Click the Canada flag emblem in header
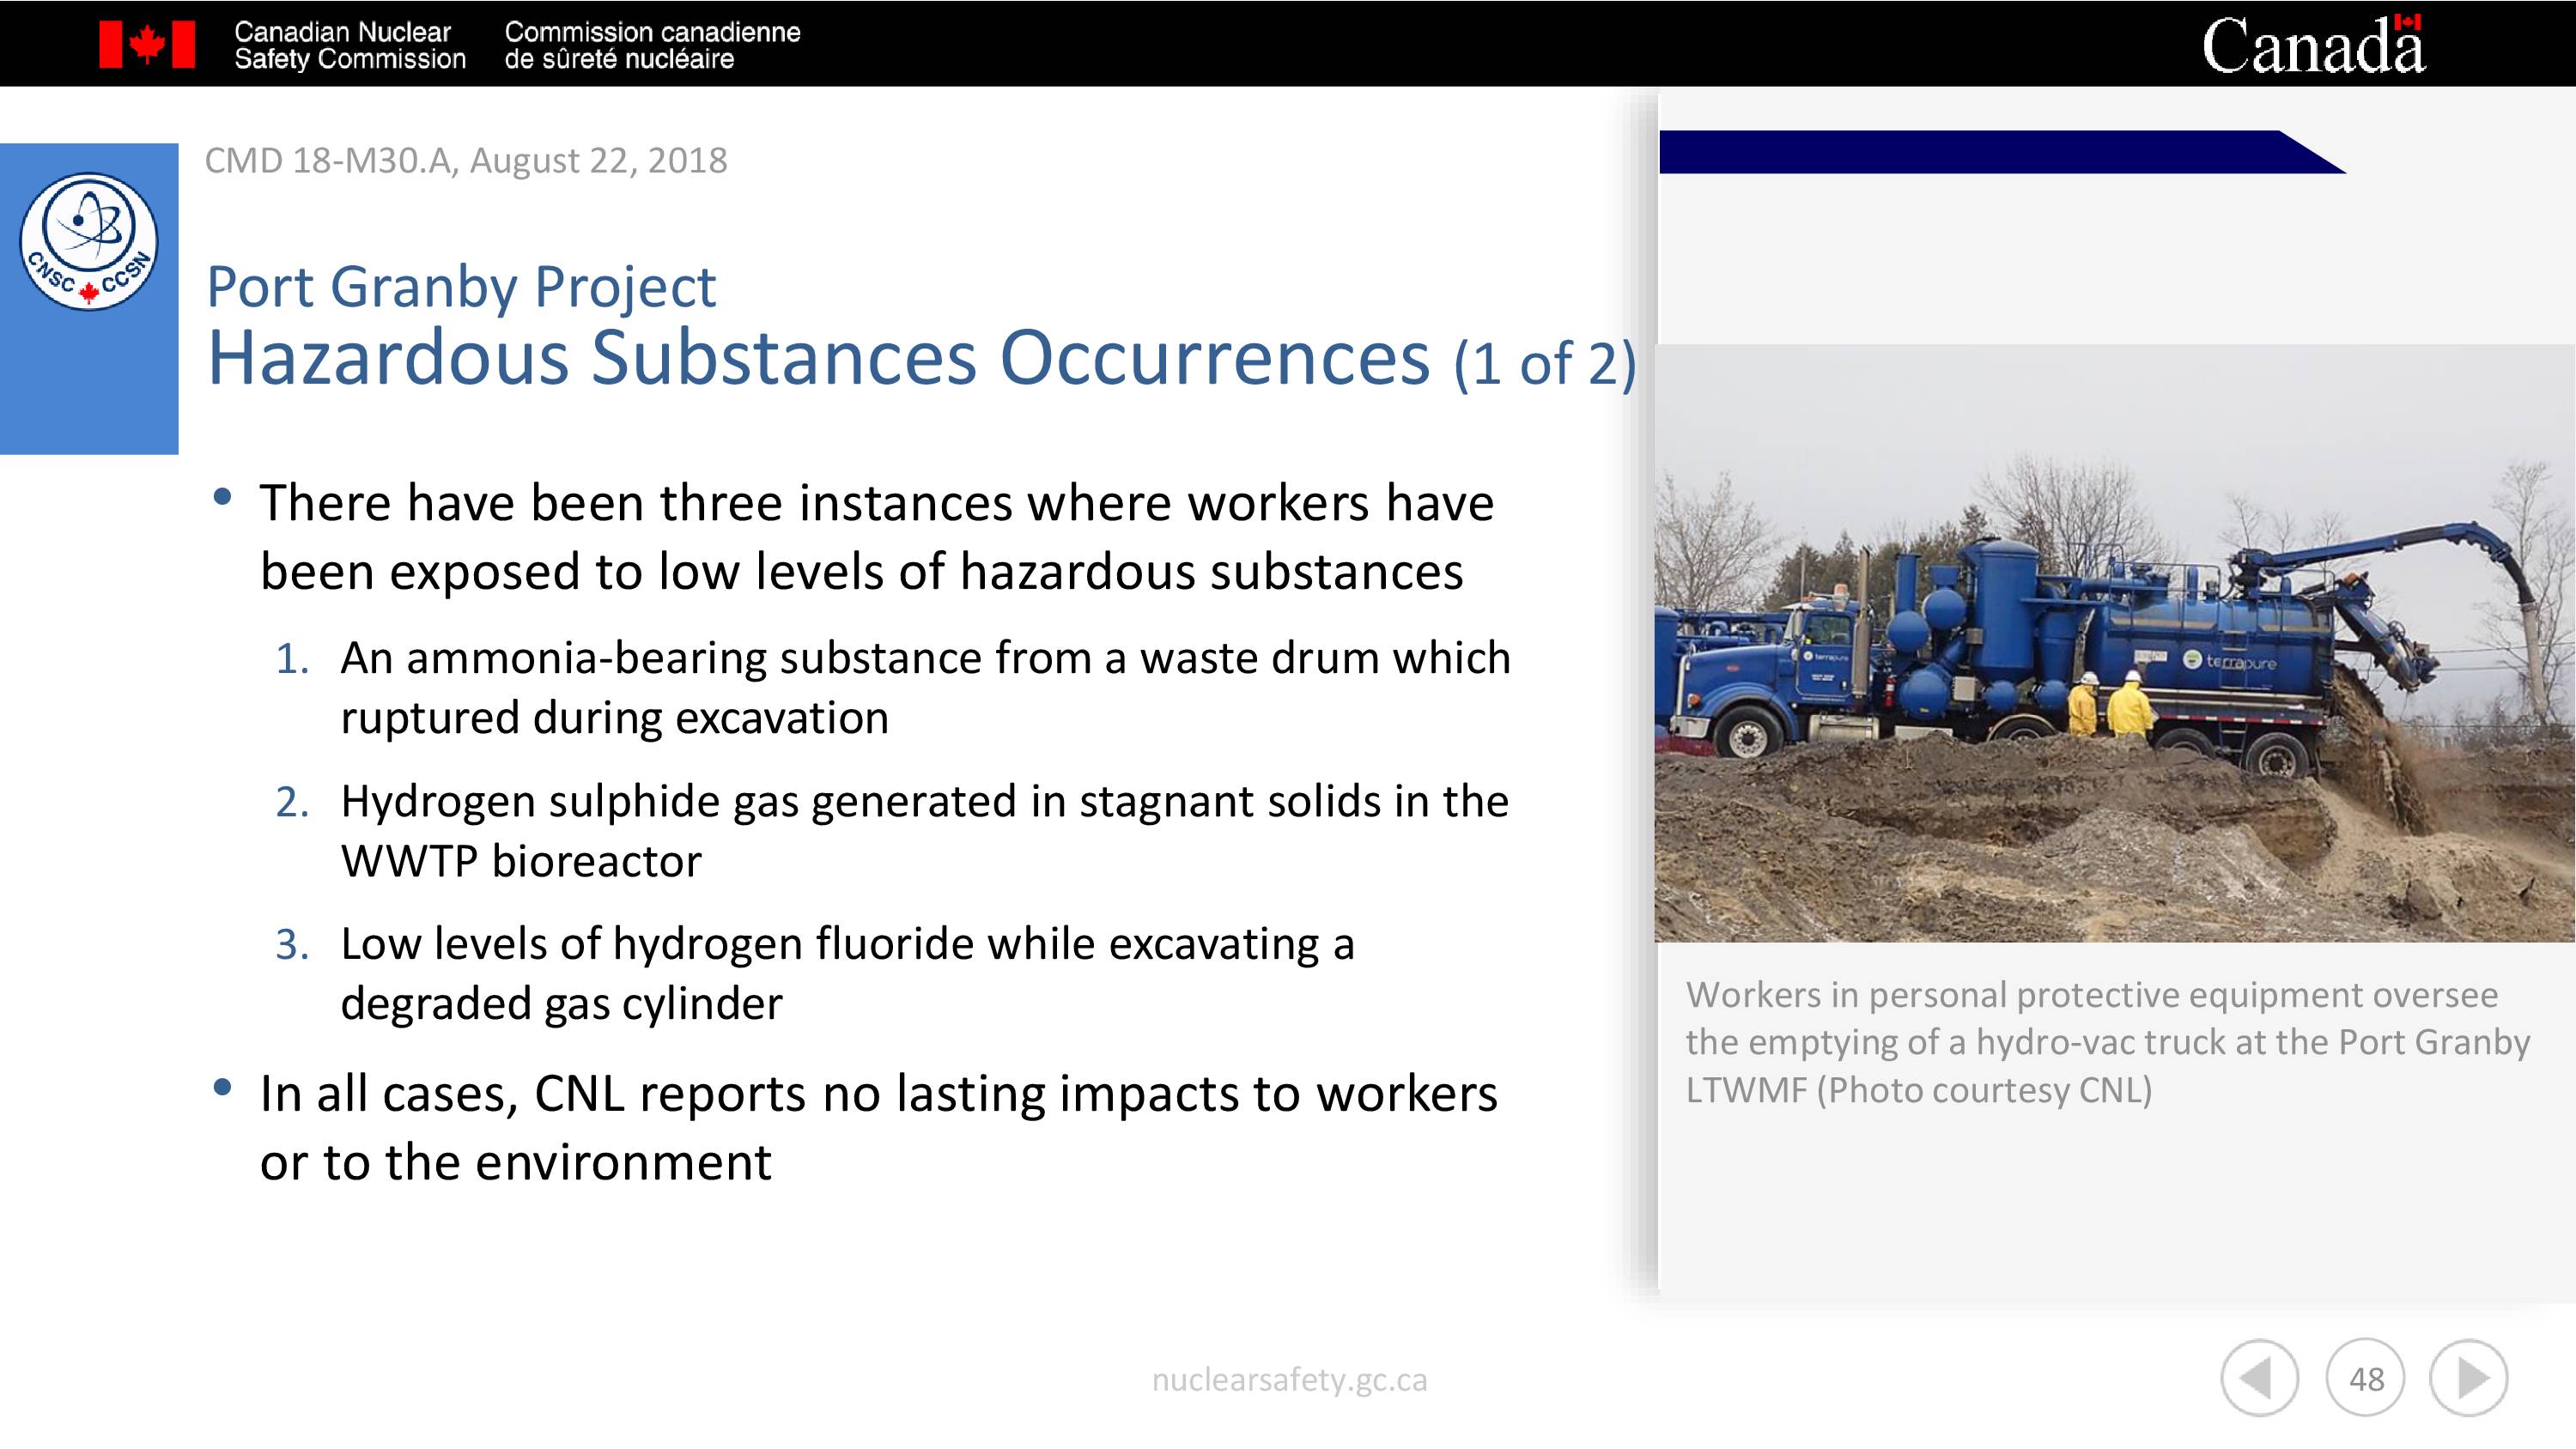The image size is (2576, 1449). [x=147, y=45]
